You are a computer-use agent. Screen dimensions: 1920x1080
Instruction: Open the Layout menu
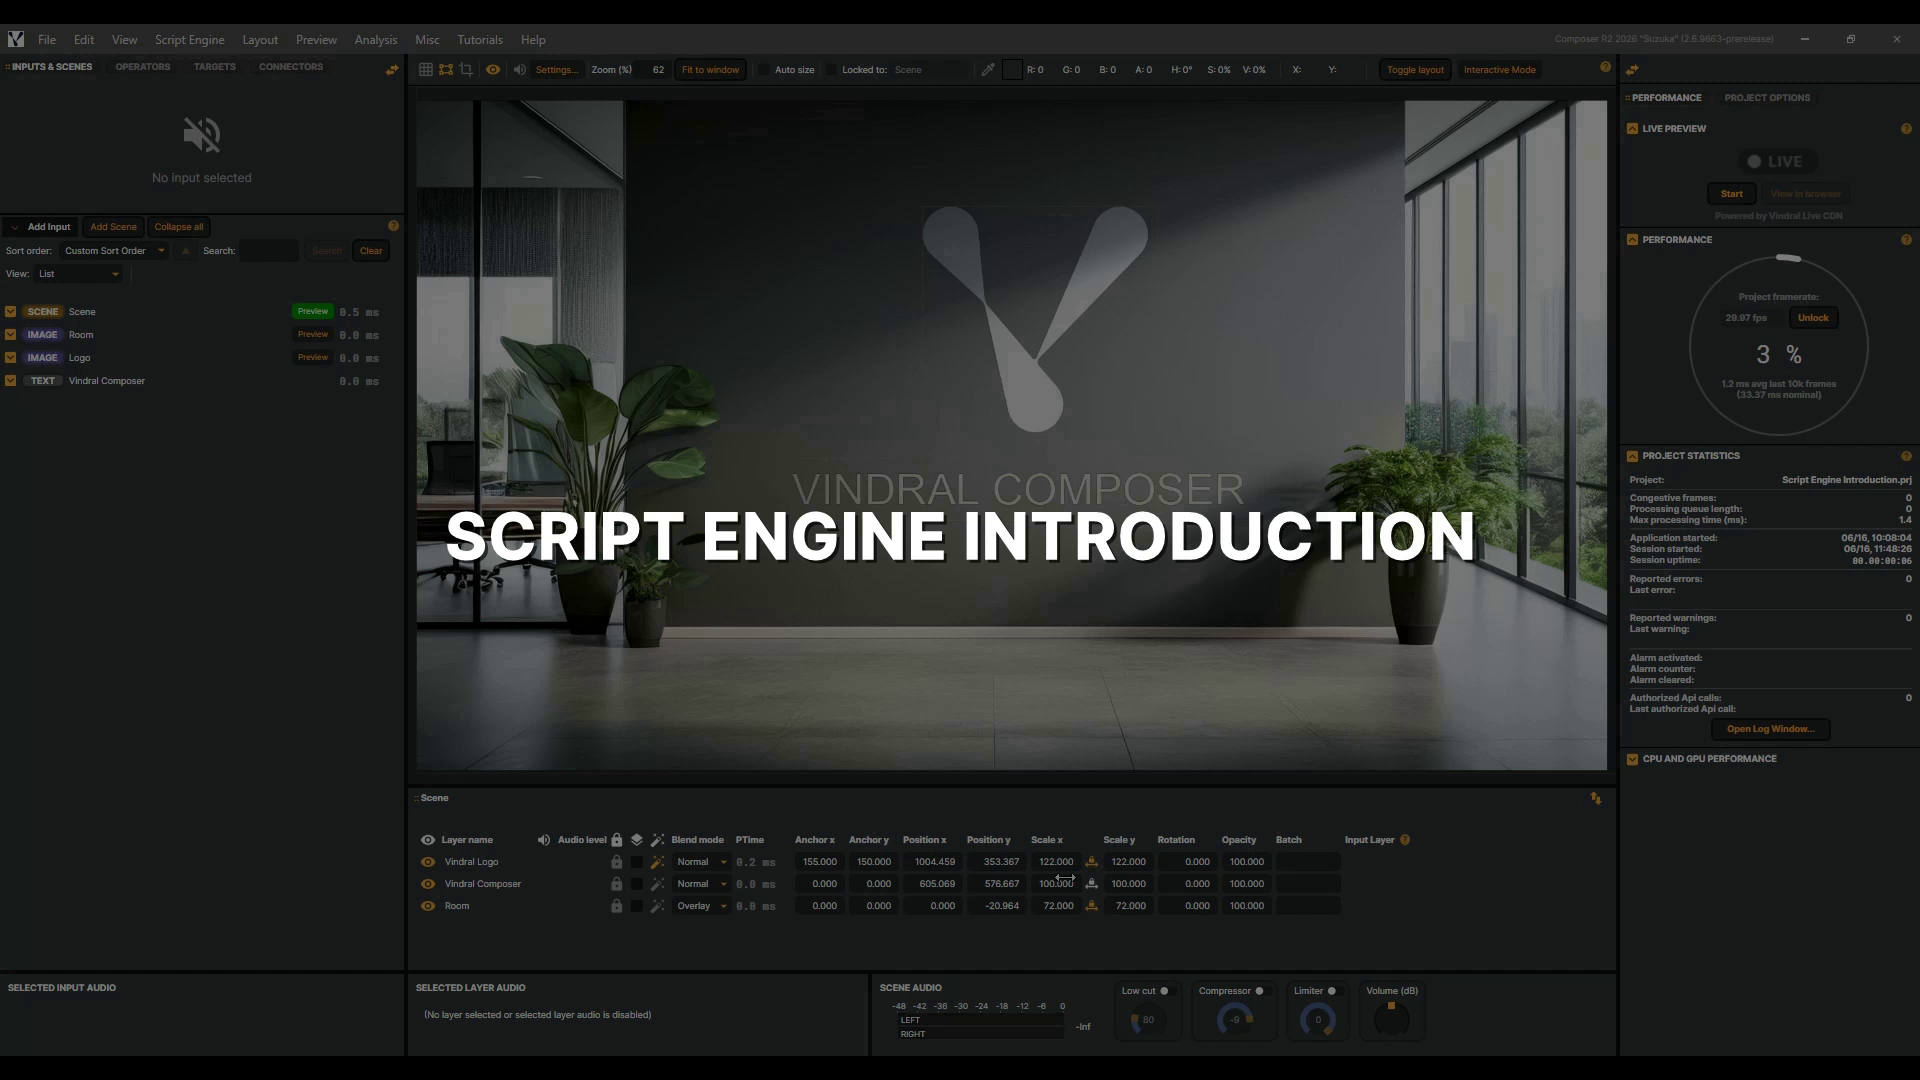click(260, 40)
